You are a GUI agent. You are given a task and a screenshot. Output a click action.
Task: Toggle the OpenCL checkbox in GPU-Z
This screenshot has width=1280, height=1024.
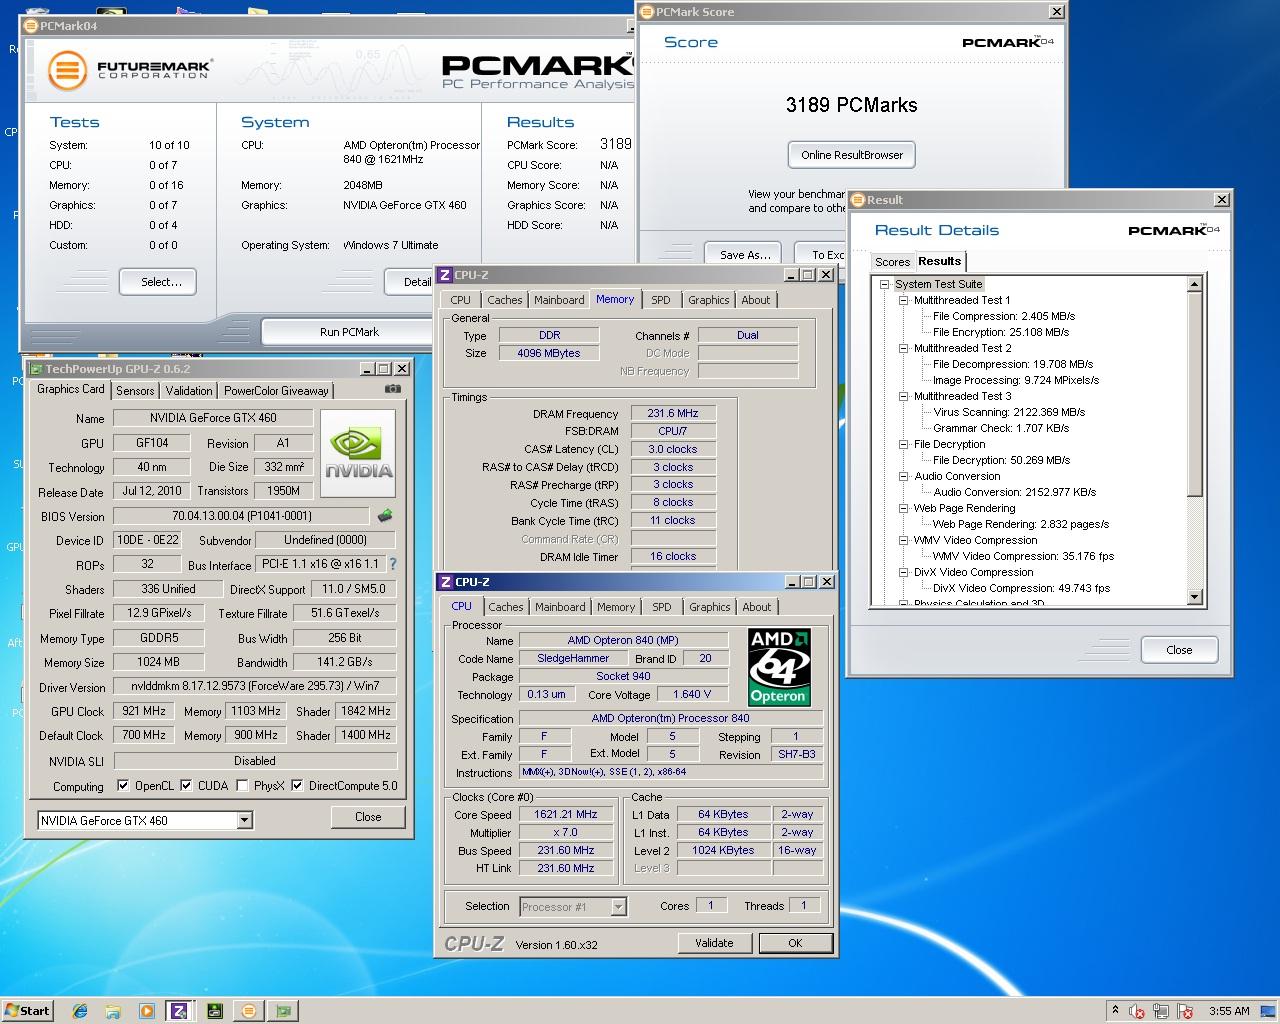coord(123,785)
